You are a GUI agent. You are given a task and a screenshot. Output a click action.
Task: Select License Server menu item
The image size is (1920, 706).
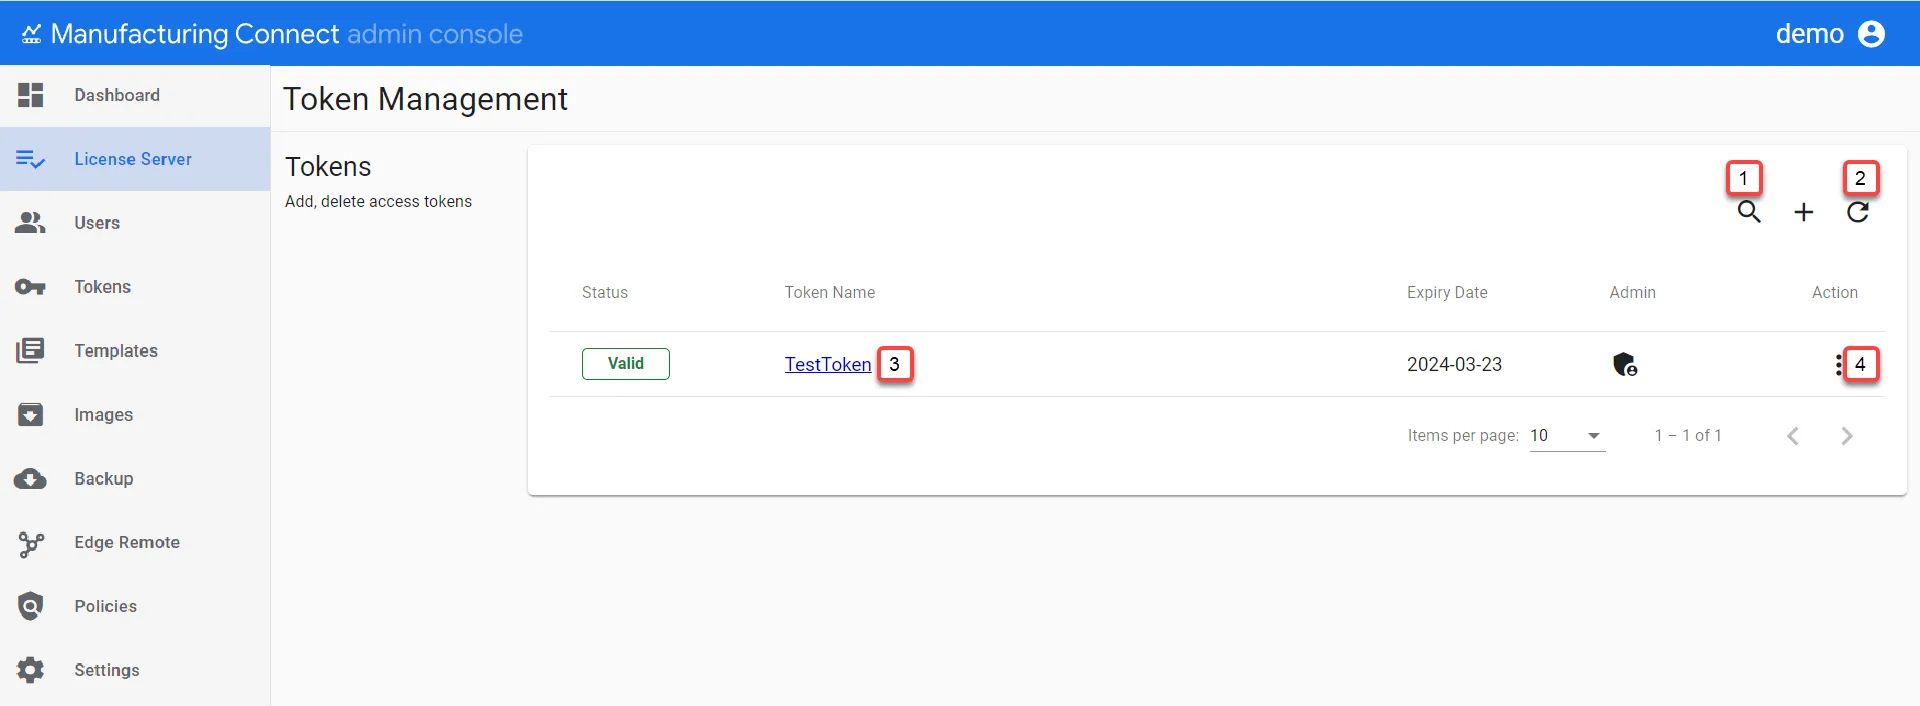[x=135, y=159]
